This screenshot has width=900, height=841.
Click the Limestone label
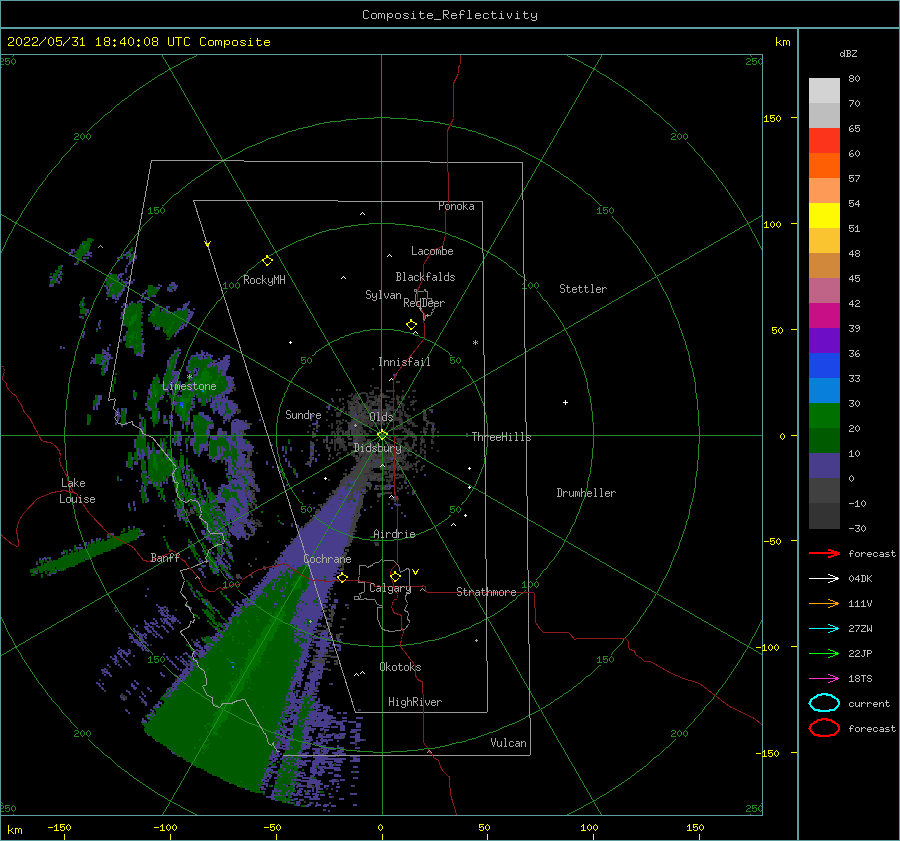(189, 386)
